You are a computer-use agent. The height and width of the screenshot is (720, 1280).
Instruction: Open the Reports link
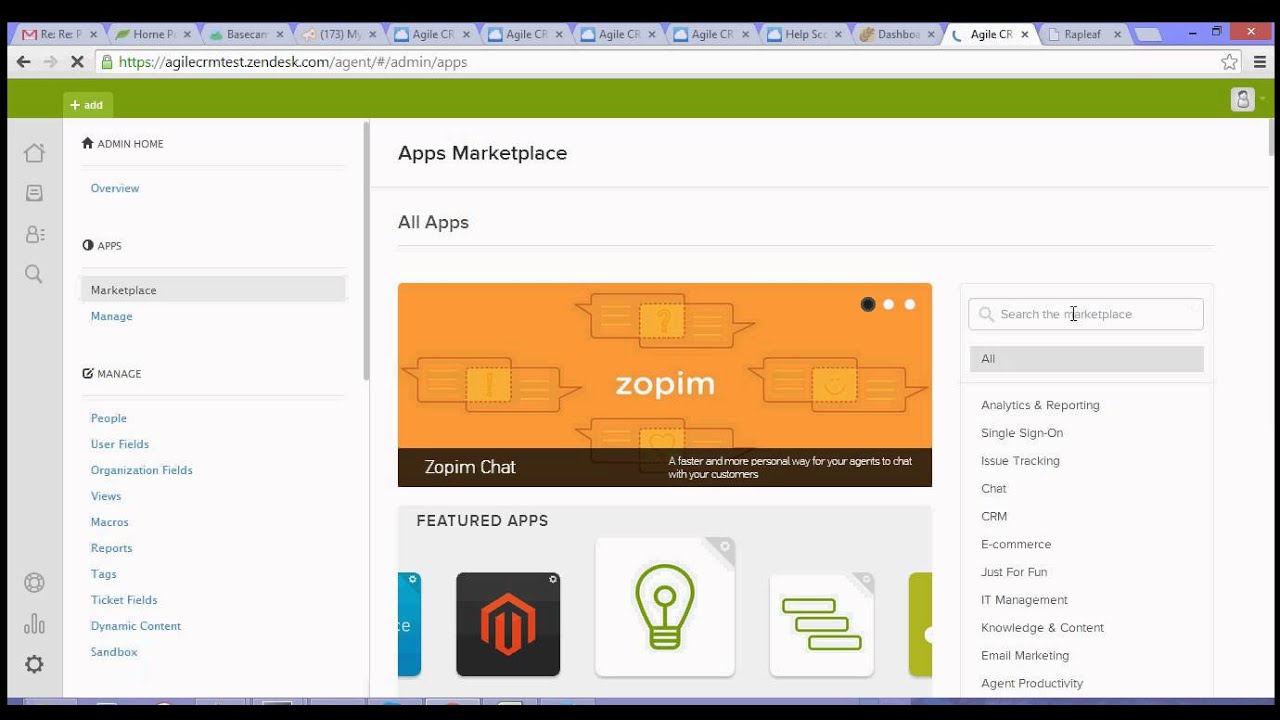(x=112, y=548)
